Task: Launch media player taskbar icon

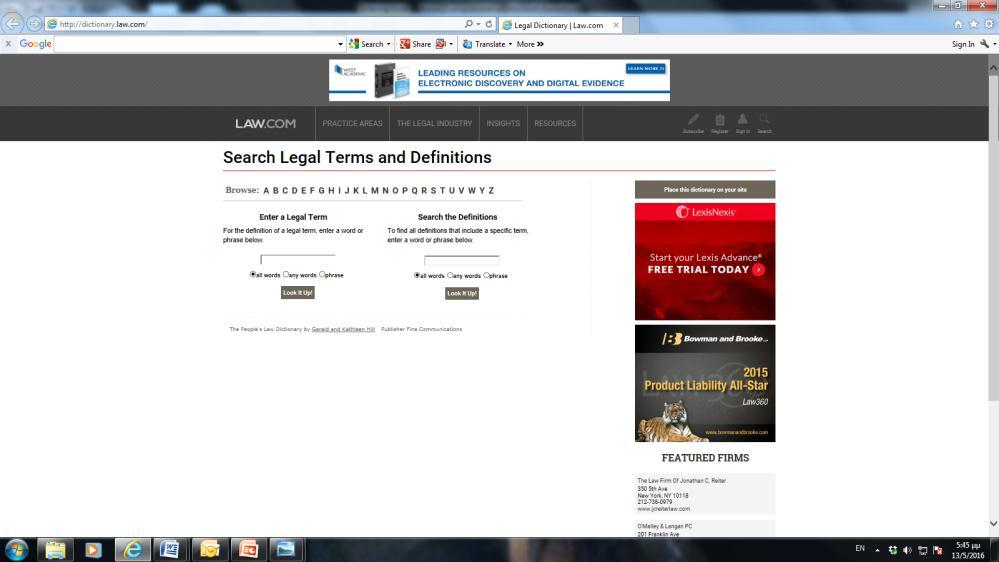Action: [x=93, y=549]
